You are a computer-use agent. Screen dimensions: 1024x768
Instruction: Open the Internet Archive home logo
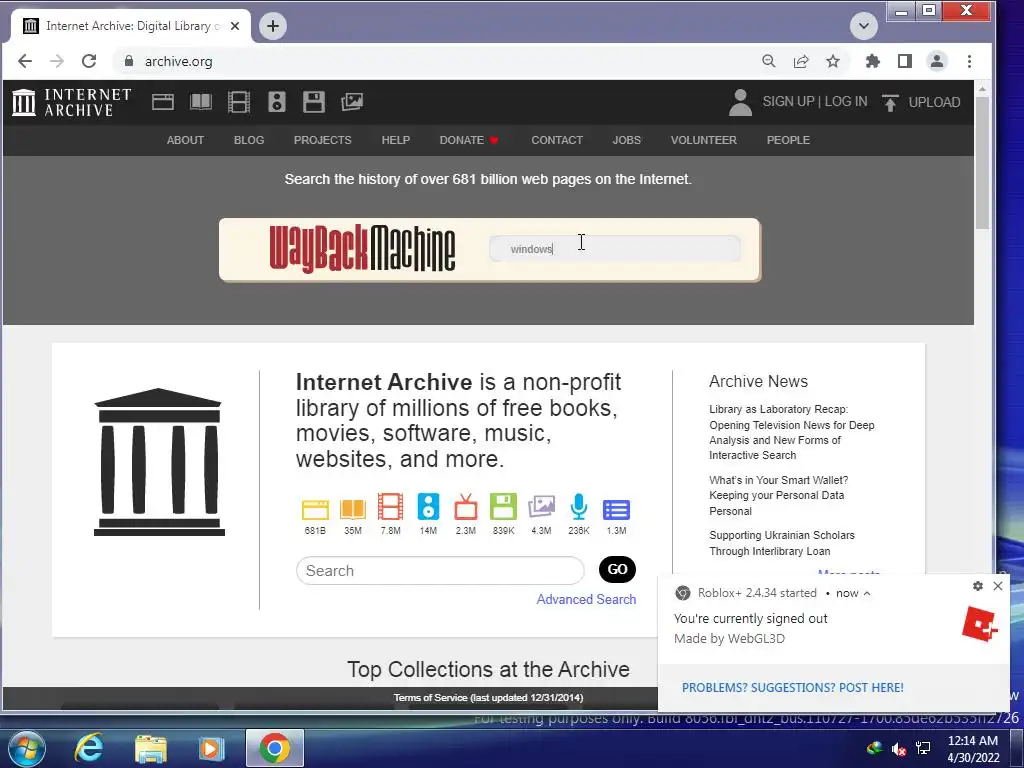pyautogui.click(x=72, y=103)
